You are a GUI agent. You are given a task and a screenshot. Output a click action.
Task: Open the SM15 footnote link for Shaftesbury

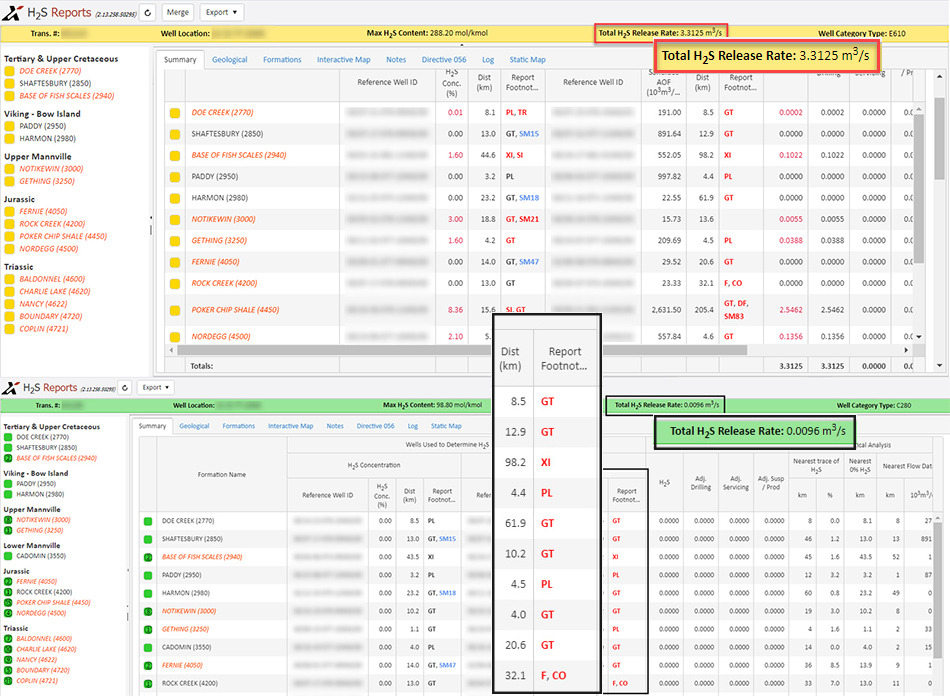coord(529,134)
